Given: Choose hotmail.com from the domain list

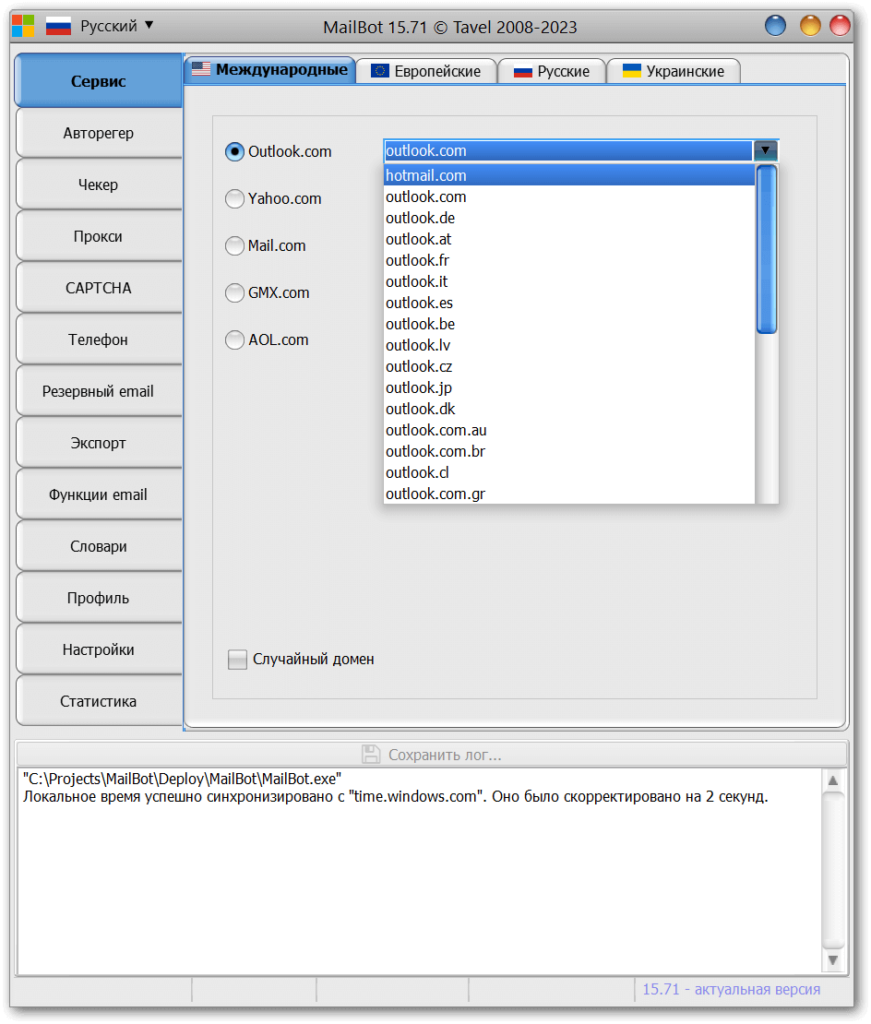Looking at the screenshot, I should click(569, 176).
